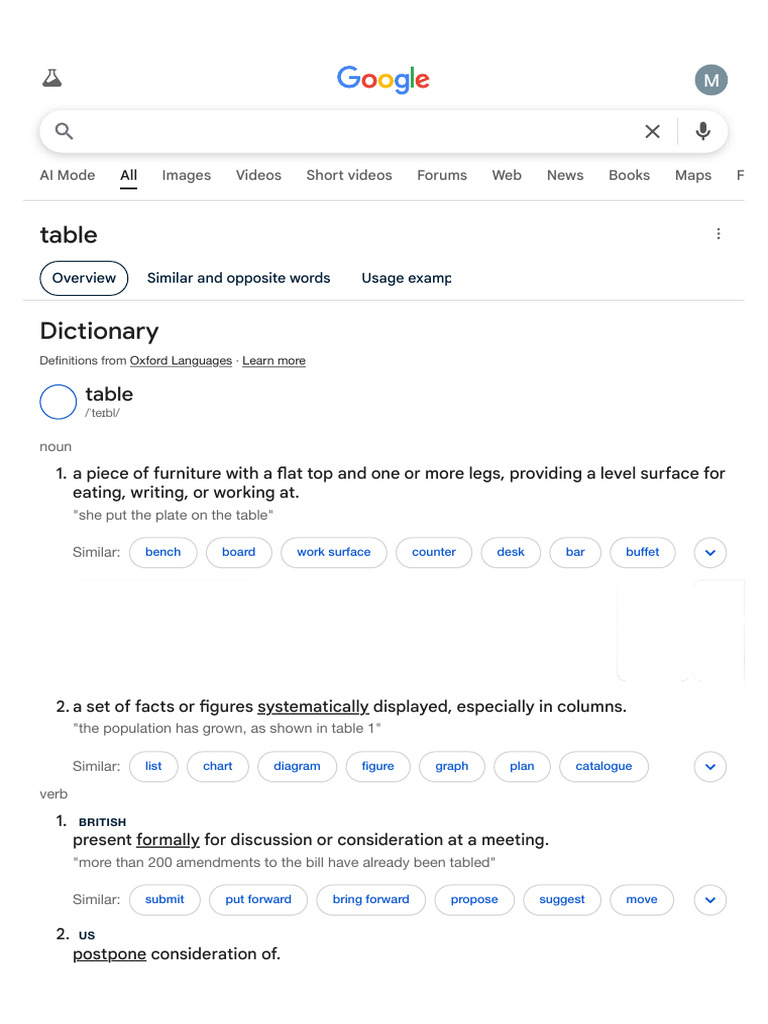Expand similar words for verb 'submit' row

pyautogui.click(x=710, y=900)
